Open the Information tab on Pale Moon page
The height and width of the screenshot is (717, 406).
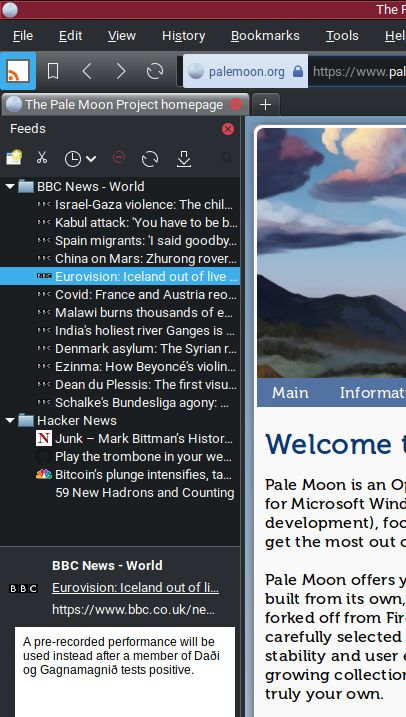pos(373,393)
